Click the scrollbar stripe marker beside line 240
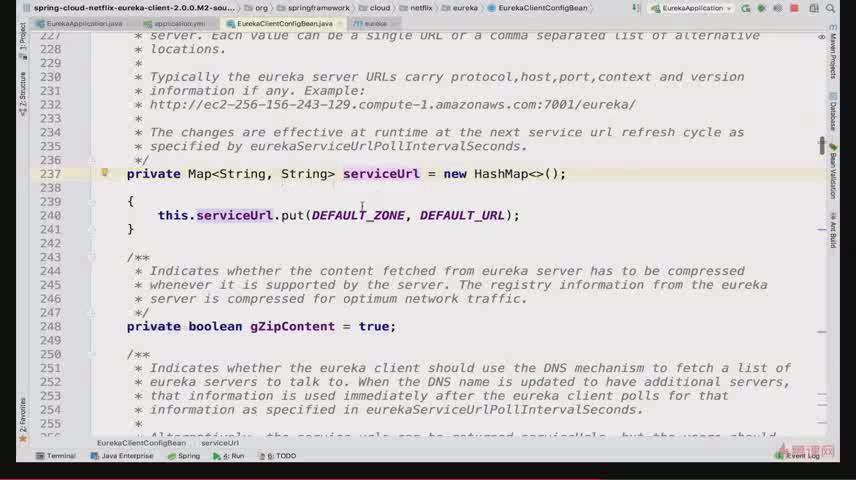This screenshot has height=480, width=856. [x=822, y=230]
